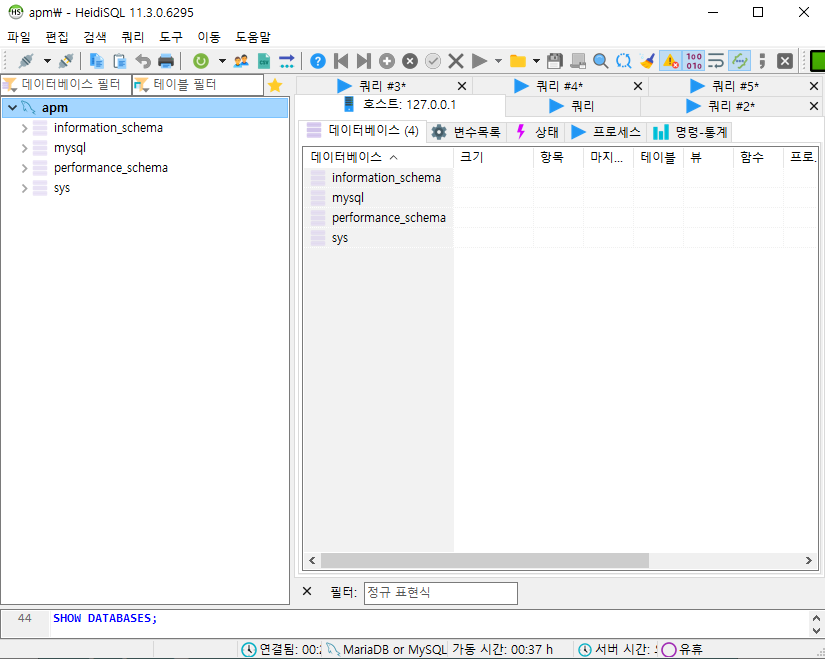Click the Save as snippet icon
Screen dimensions: 825x659
pyautogui.click(x=578, y=61)
